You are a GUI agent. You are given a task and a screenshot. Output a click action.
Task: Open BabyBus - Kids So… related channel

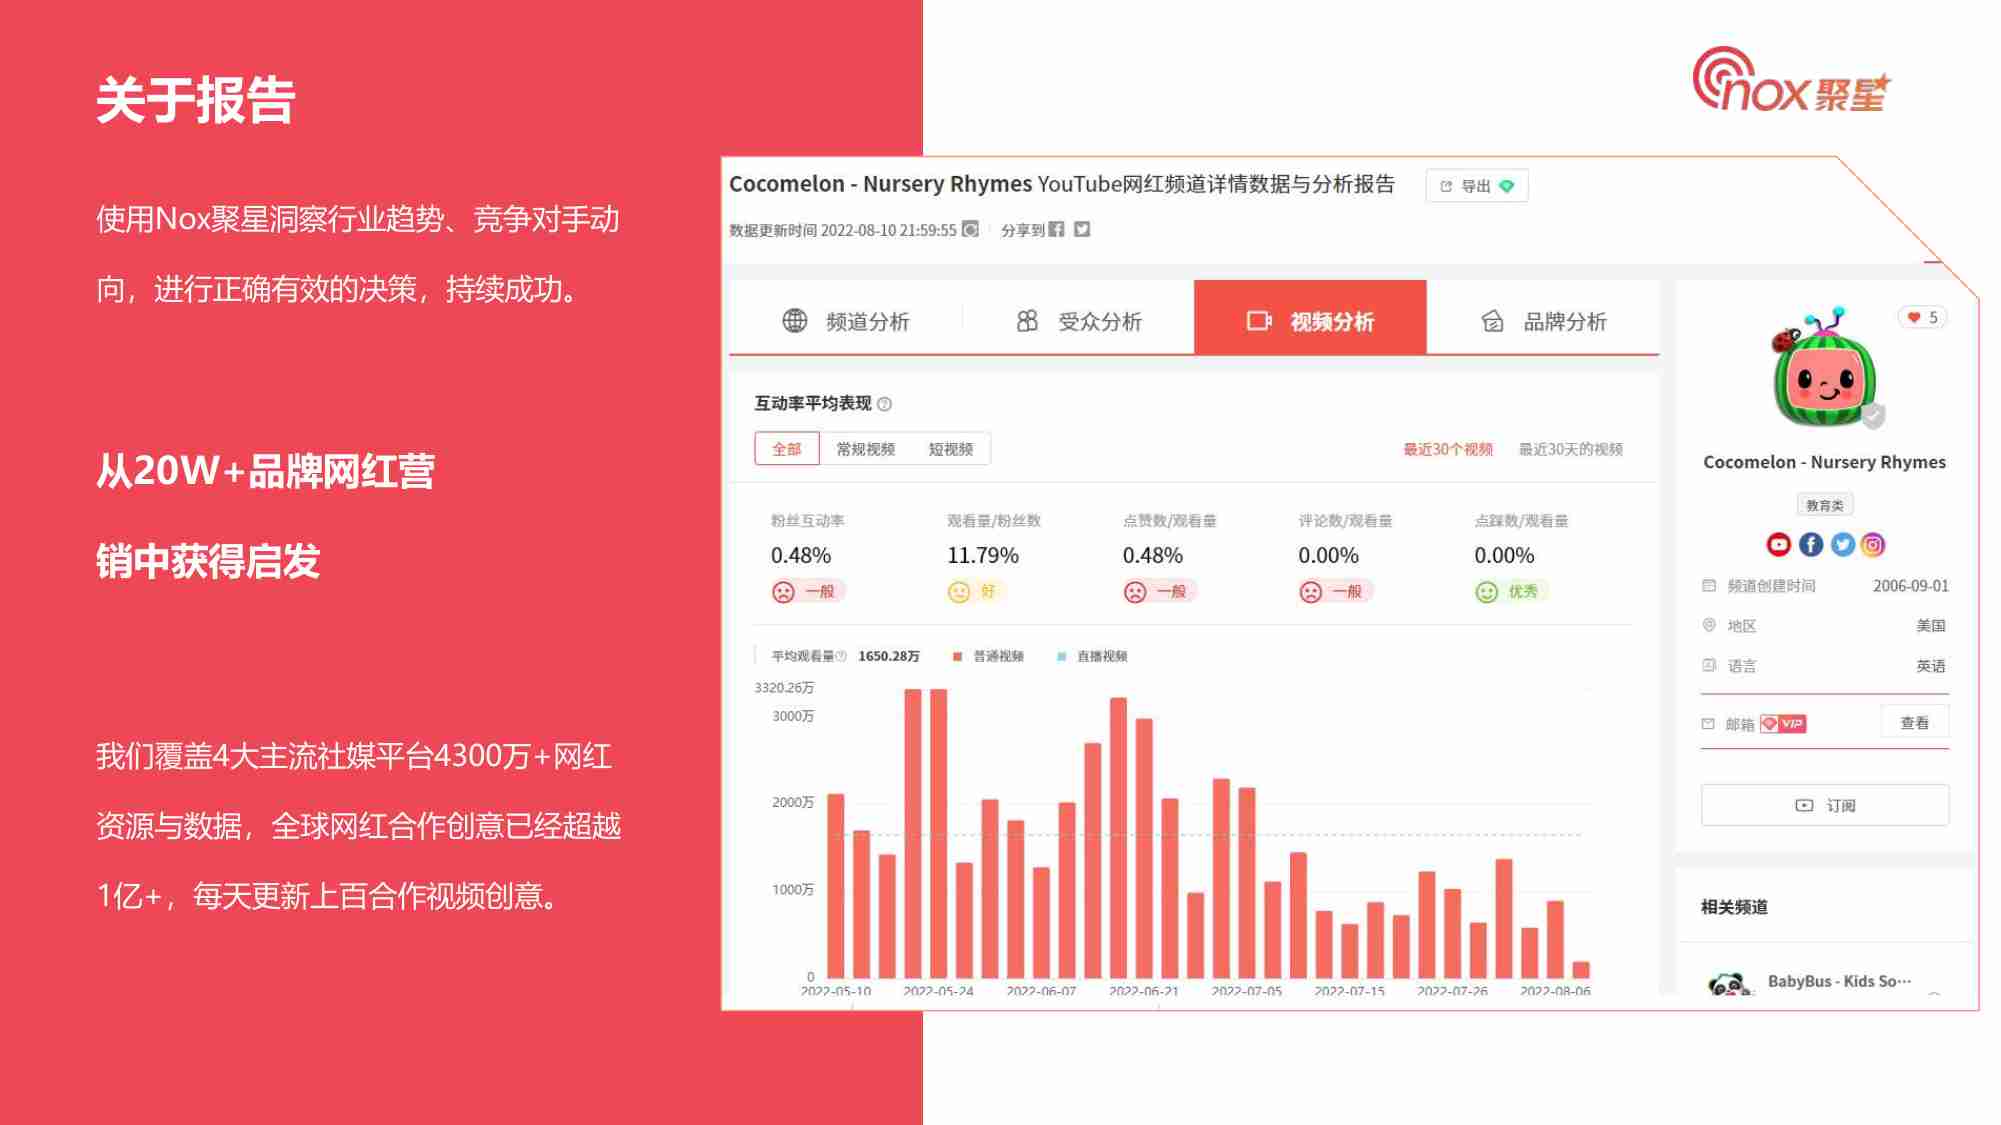coord(1838,981)
